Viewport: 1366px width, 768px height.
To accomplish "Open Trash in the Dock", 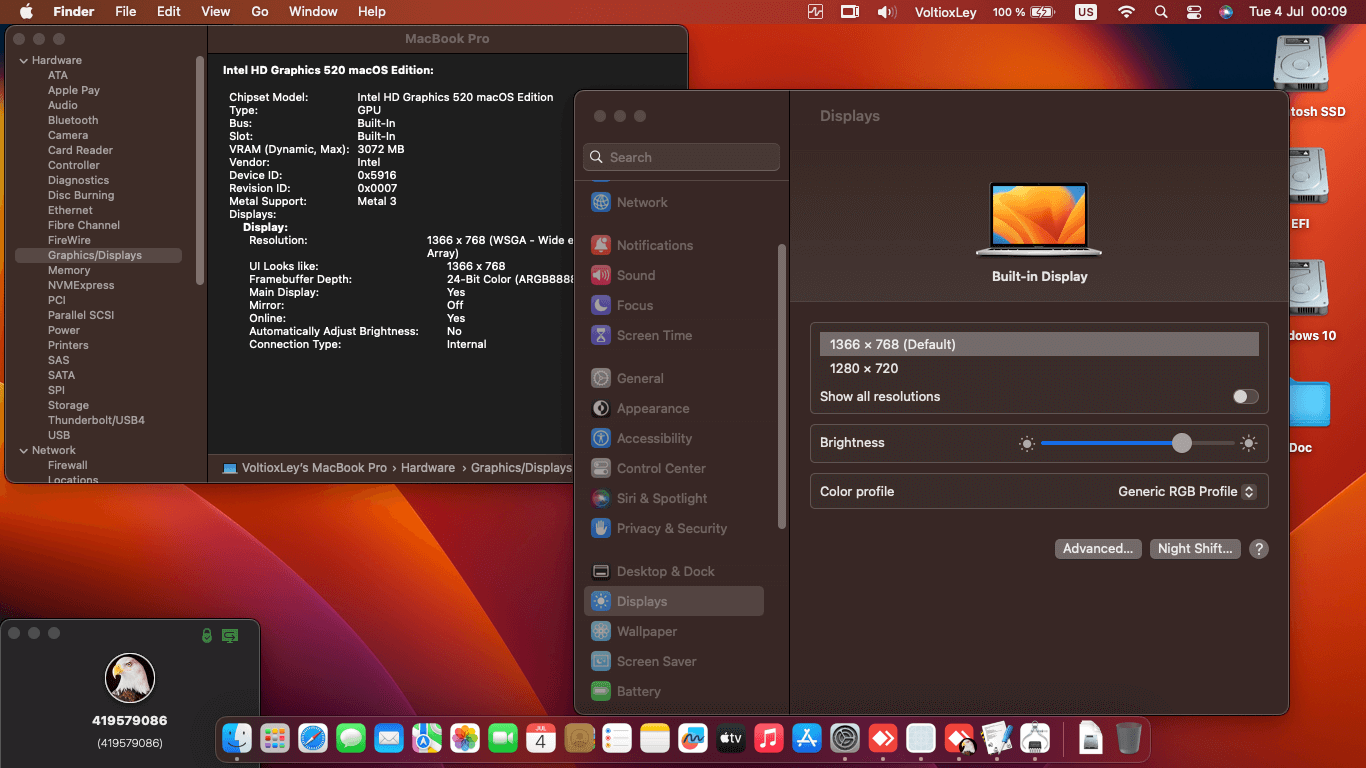I will pos(1129,739).
